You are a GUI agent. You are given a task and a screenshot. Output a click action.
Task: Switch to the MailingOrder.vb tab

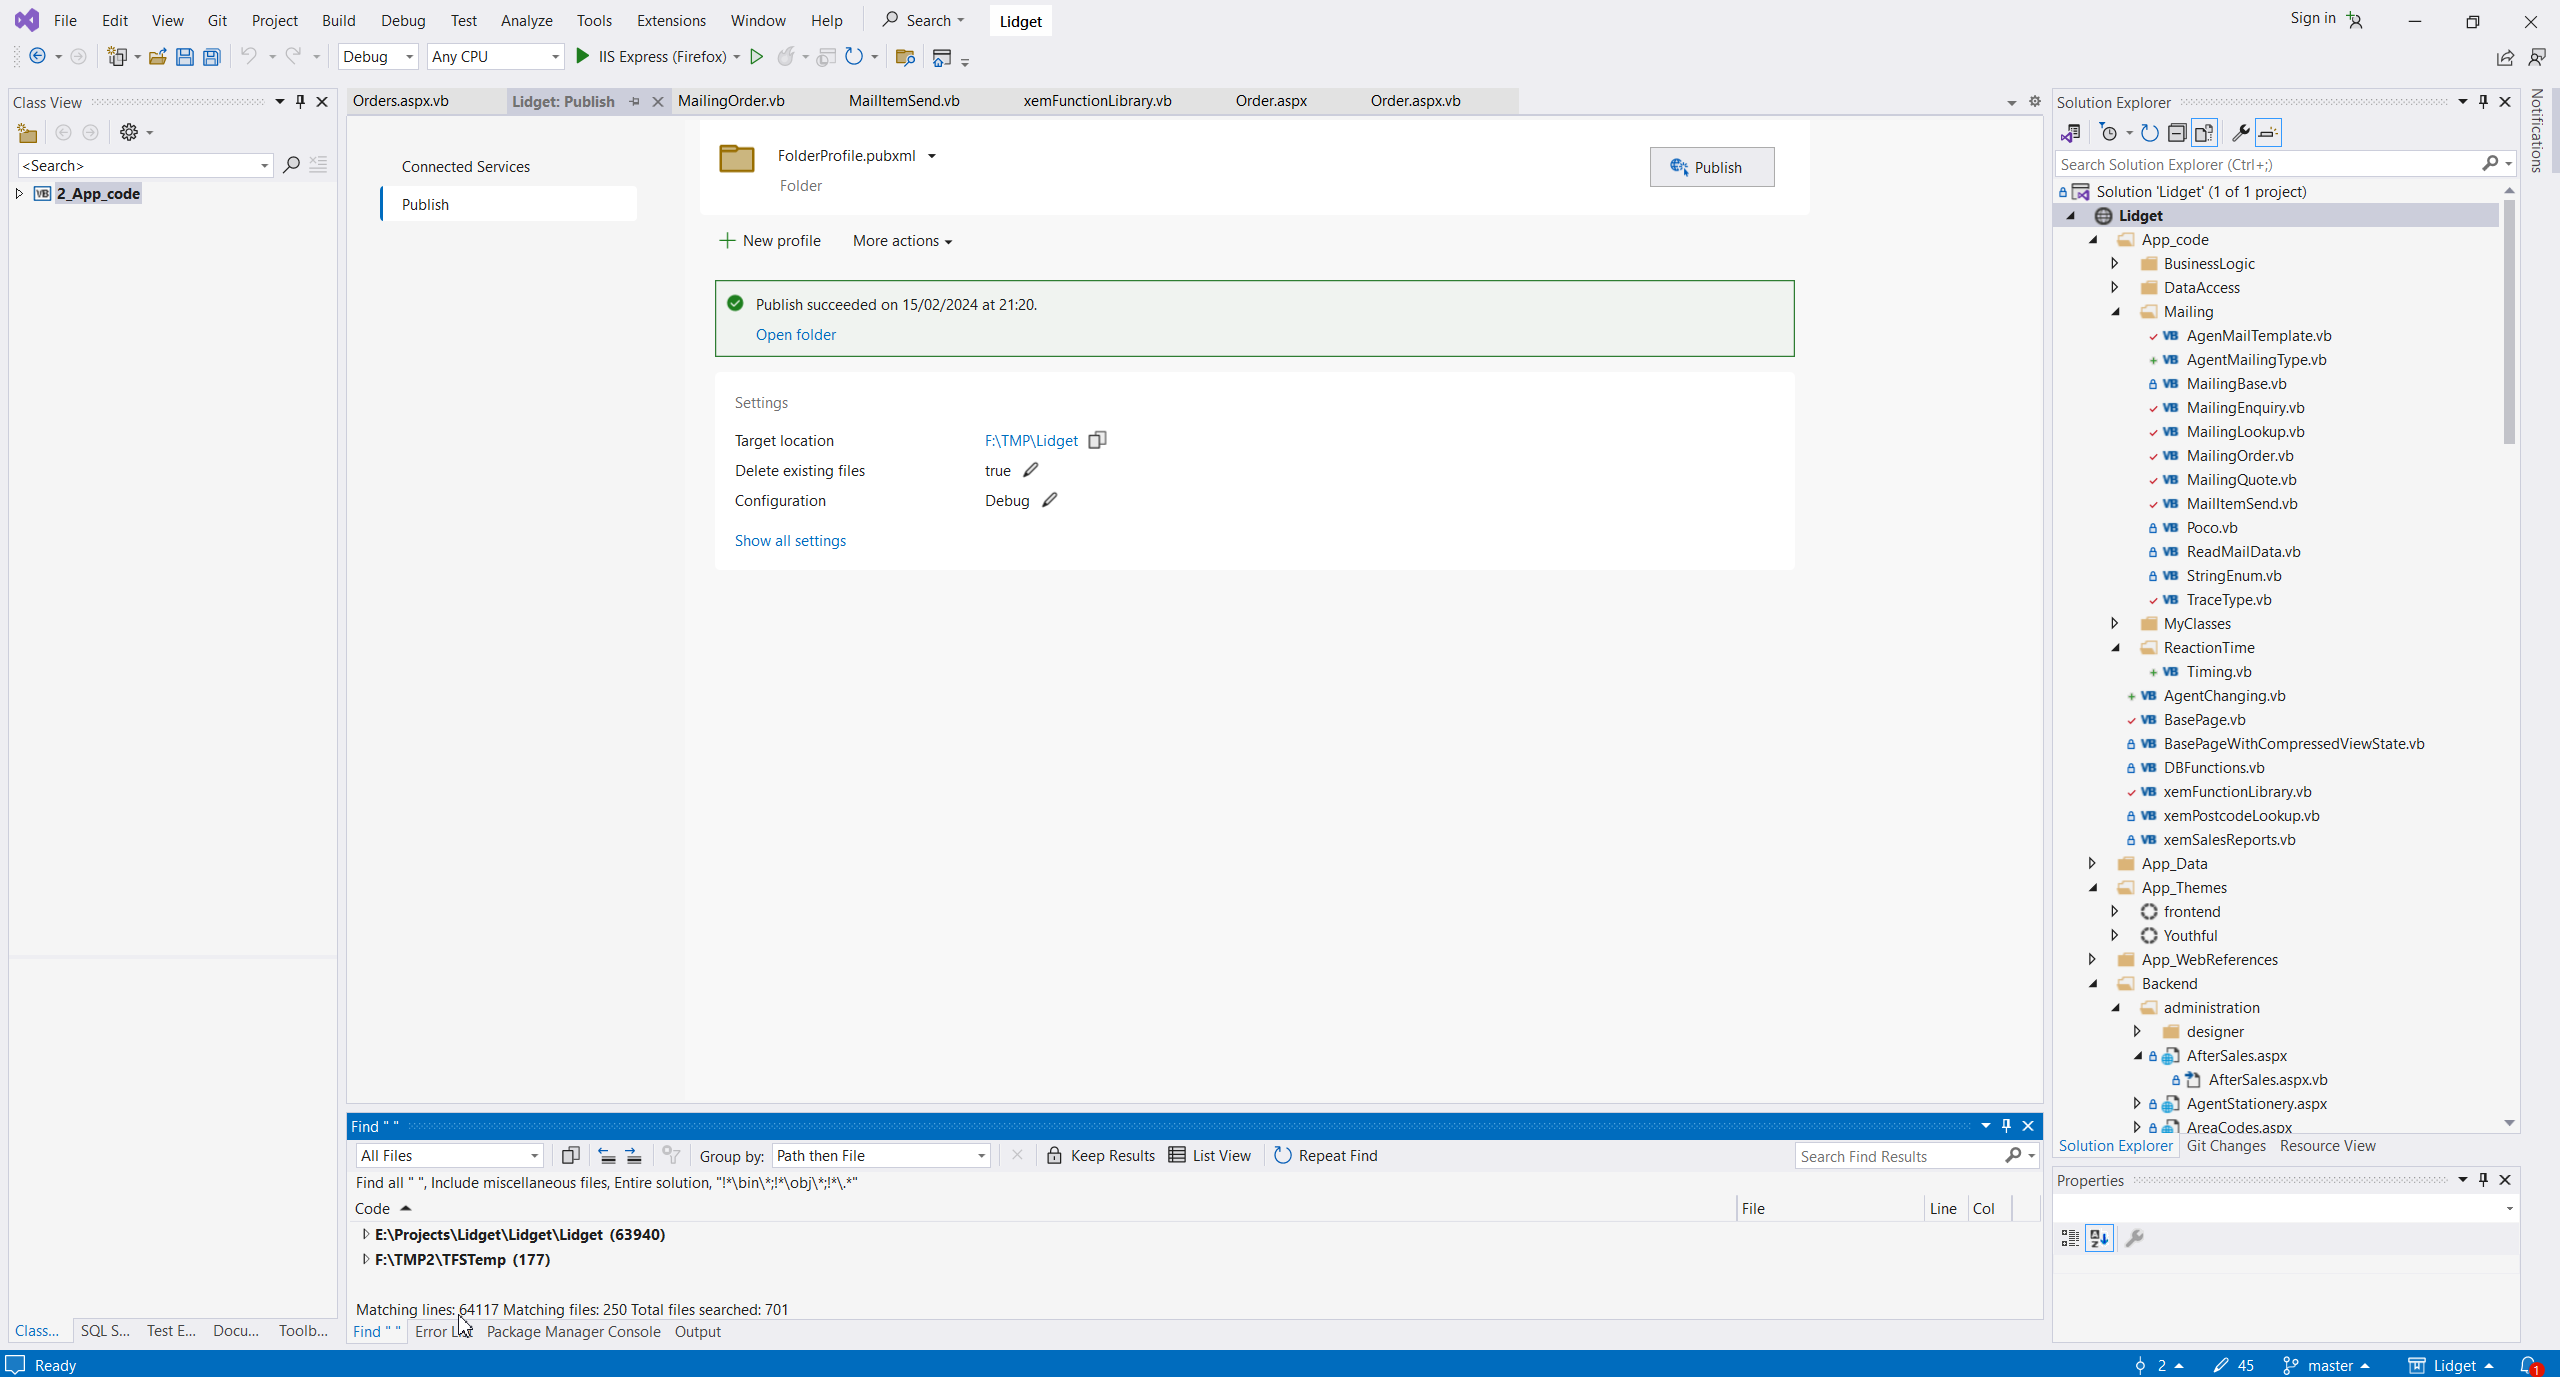[731, 101]
